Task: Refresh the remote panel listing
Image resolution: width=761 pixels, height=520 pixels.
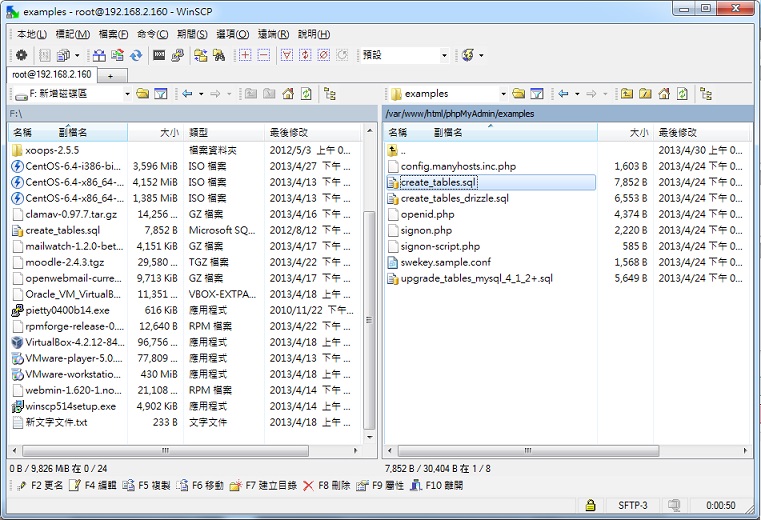Action: pos(682,94)
